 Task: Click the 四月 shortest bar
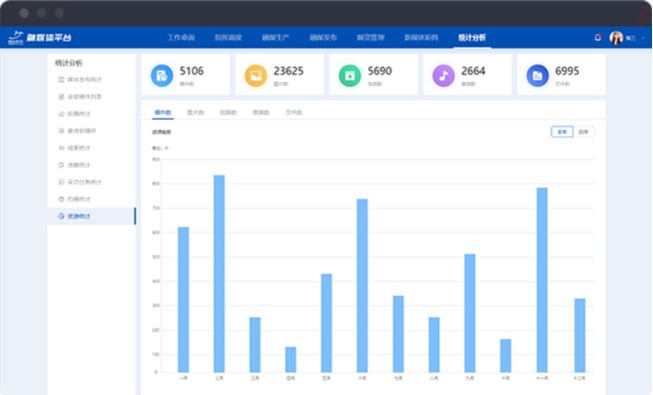click(291, 360)
